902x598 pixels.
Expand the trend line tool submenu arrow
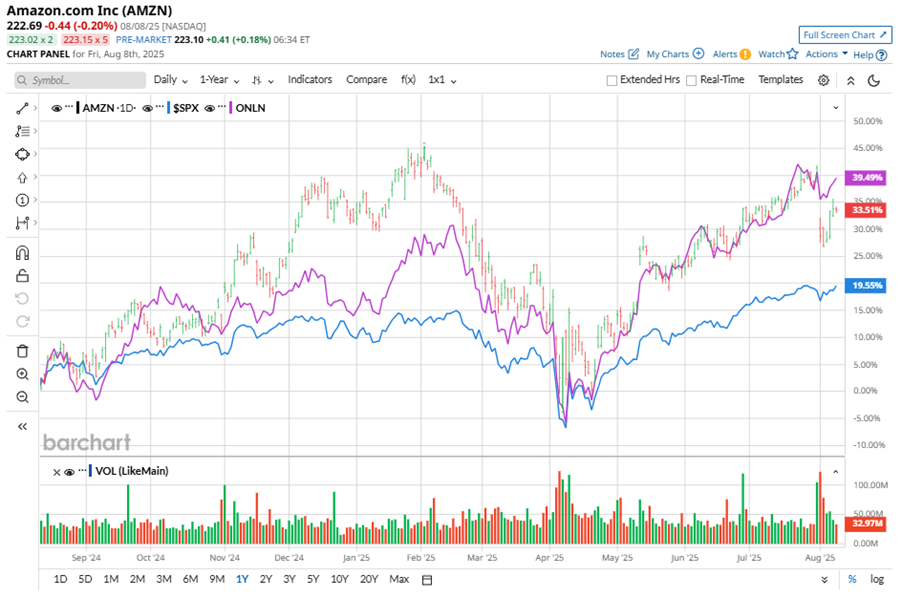click(x=35, y=108)
